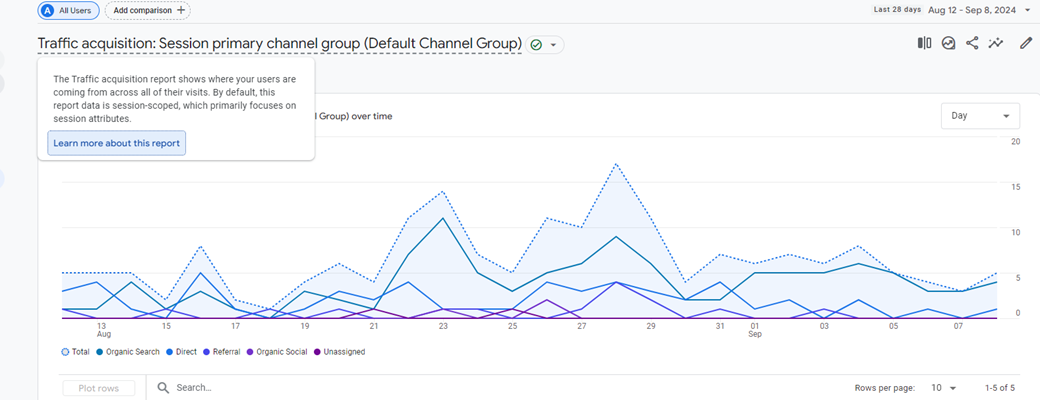The width and height of the screenshot is (1040, 400).
Task: Click the edit comparisons columns icon
Action: 924,43
